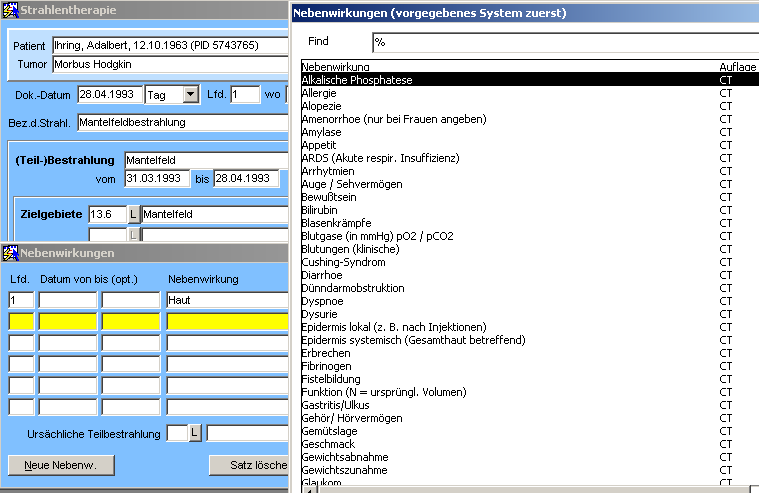Viewport: 759px width, 493px height.
Task: Click the Nebenwirkung column header
Action: 334,66
